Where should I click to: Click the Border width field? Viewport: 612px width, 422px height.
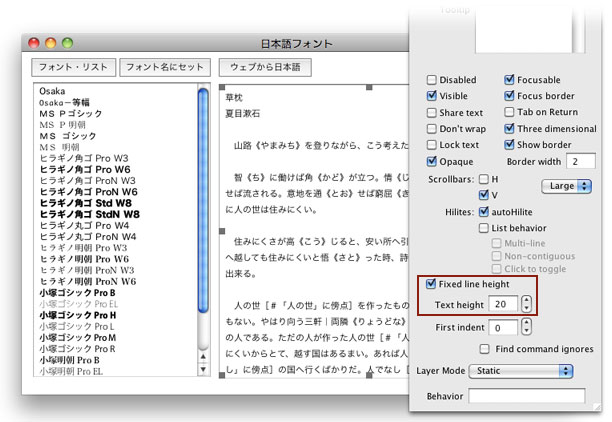pyautogui.click(x=581, y=161)
